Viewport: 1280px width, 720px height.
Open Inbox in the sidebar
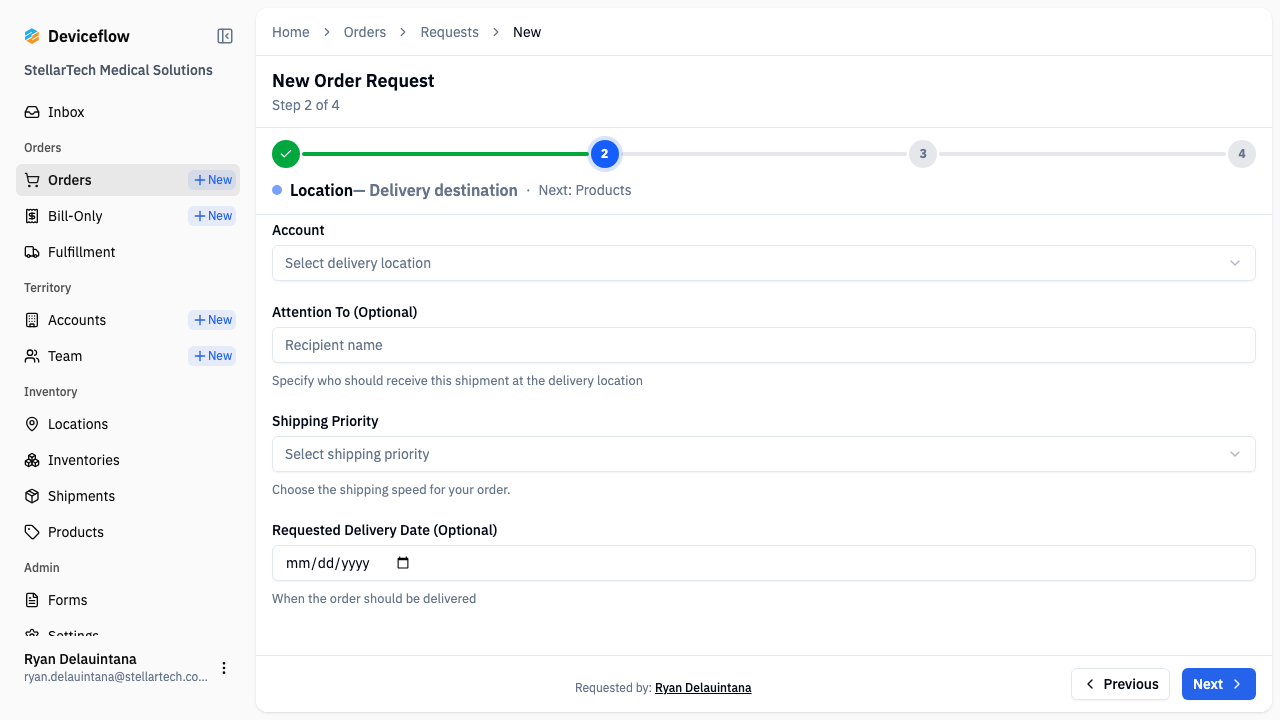click(128, 112)
